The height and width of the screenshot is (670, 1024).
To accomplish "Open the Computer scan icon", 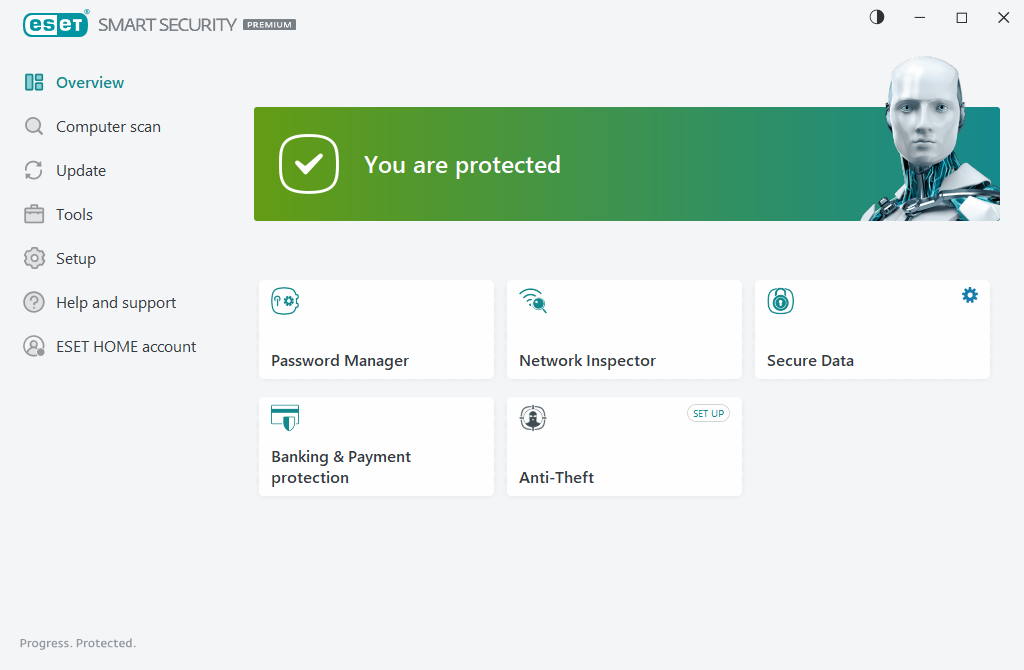I will point(33,126).
